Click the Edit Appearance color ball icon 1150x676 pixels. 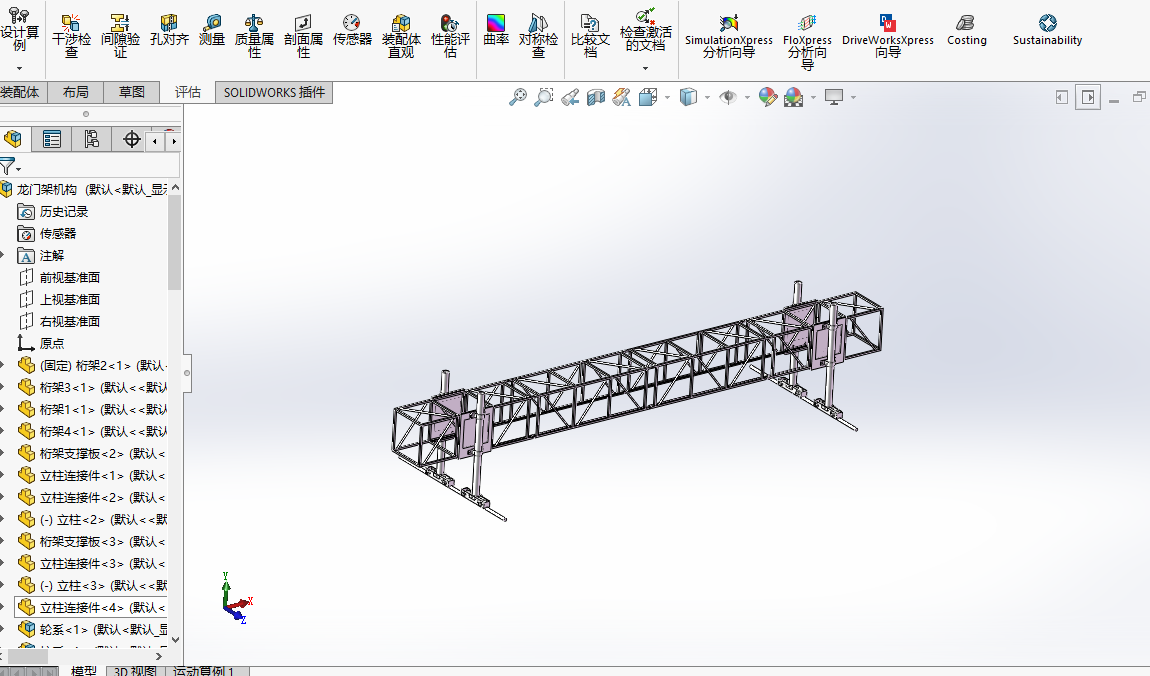tap(767, 97)
